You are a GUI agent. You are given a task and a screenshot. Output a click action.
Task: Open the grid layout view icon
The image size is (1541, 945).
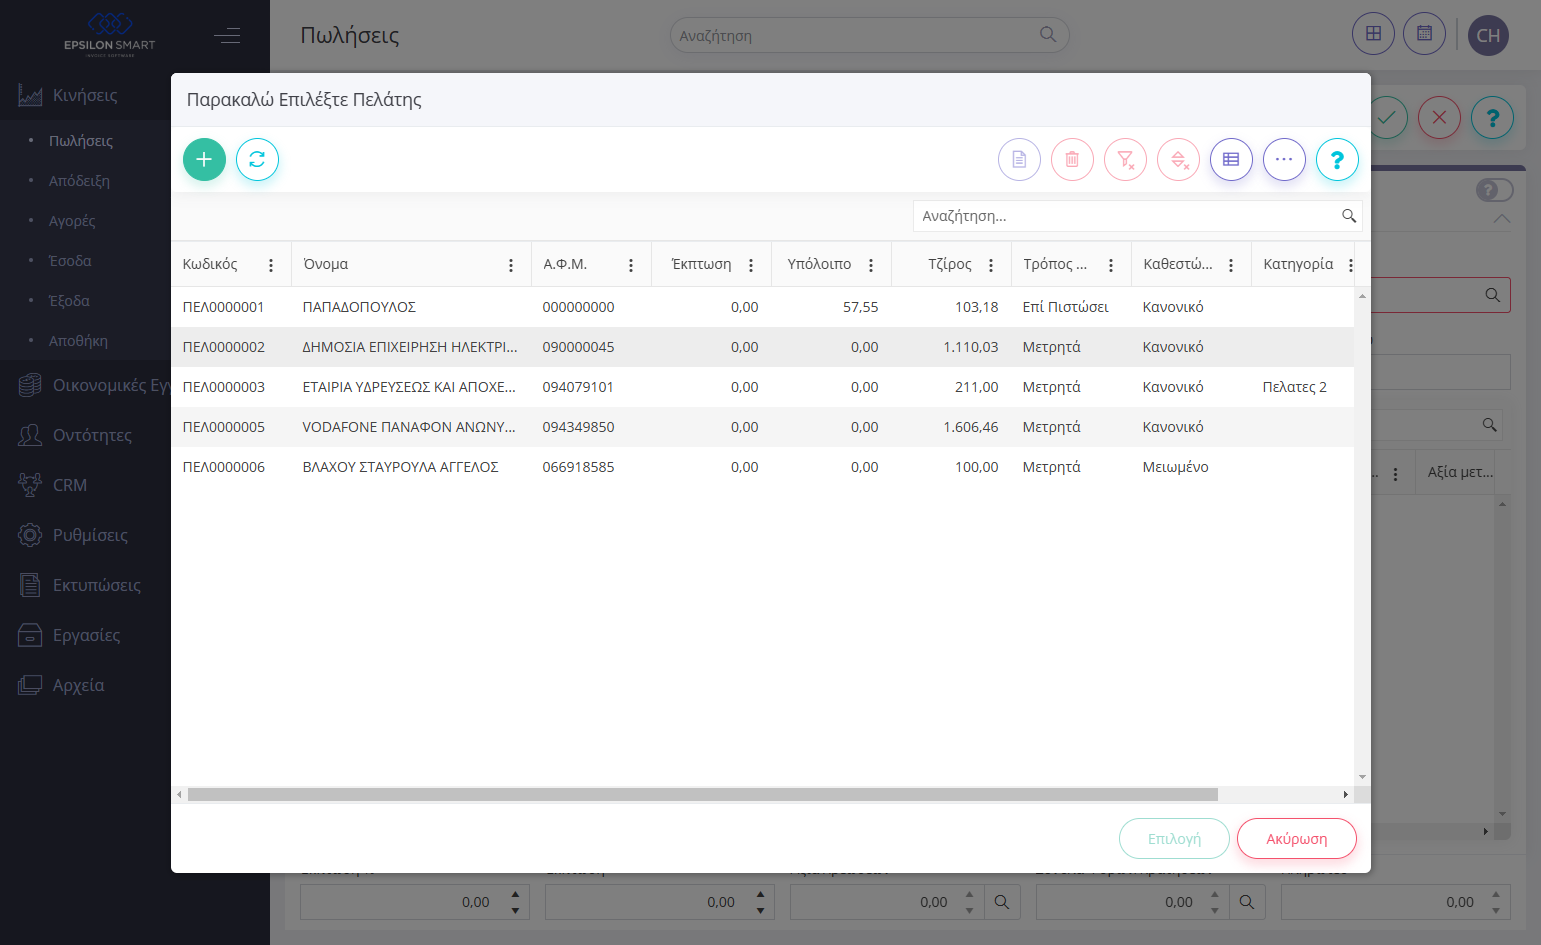coord(1231,159)
